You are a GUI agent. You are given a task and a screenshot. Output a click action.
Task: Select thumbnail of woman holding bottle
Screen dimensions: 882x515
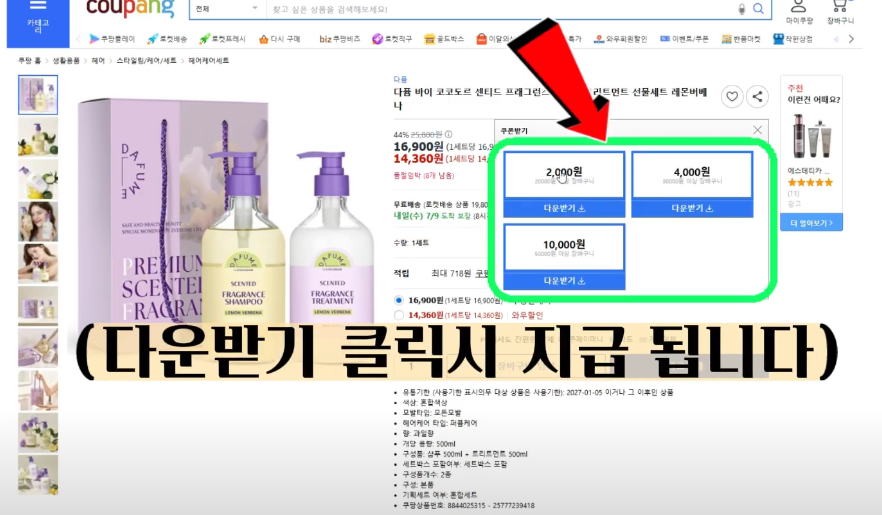point(38,222)
